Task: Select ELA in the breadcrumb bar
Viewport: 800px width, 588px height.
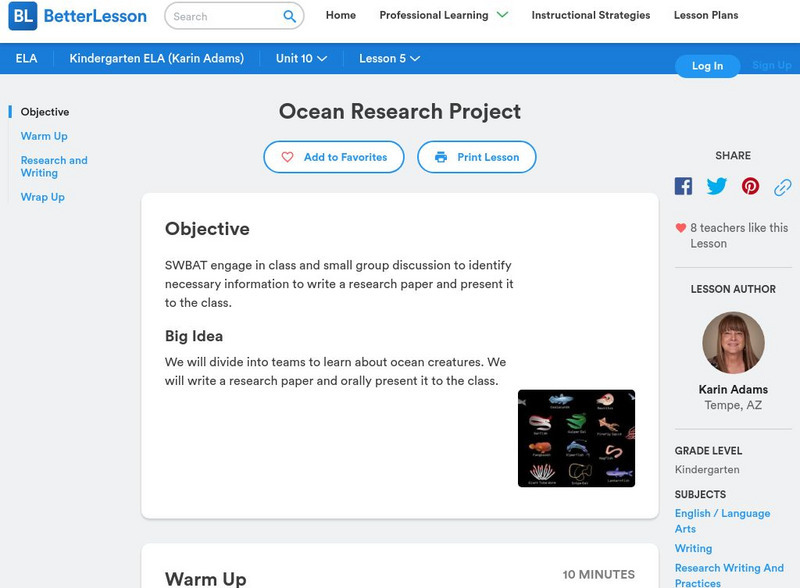Action: pos(27,59)
